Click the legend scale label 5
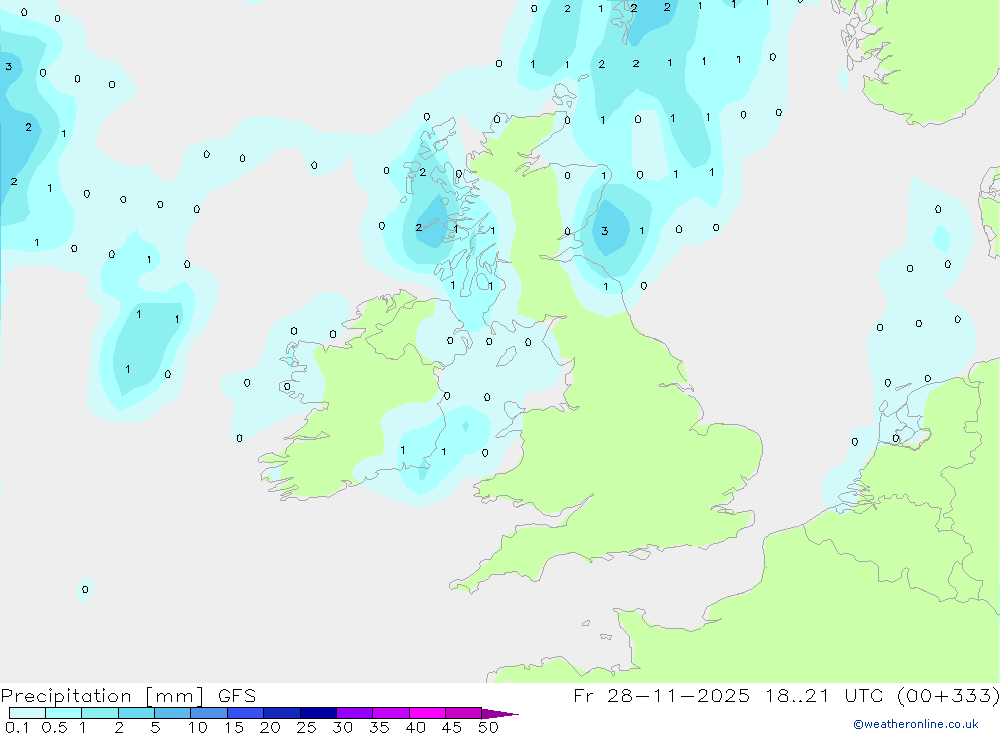Viewport: 1000px width, 733px height. pyautogui.click(x=155, y=727)
